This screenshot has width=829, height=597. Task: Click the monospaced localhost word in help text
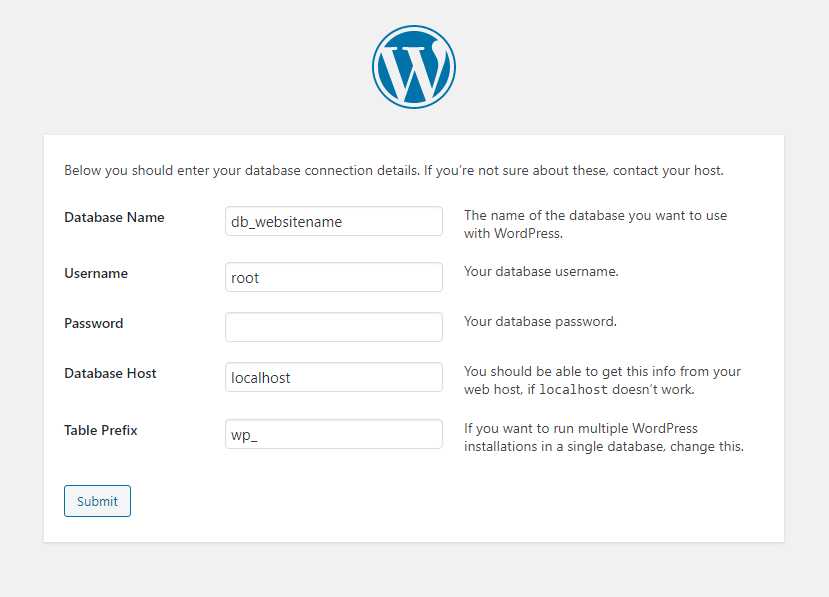[573, 390]
